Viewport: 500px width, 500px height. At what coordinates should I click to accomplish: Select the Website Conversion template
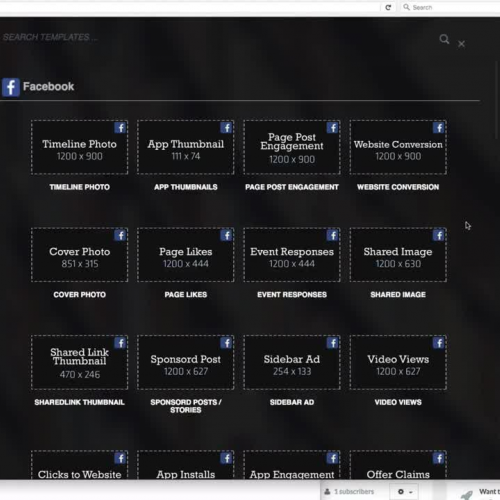[x=398, y=147]
